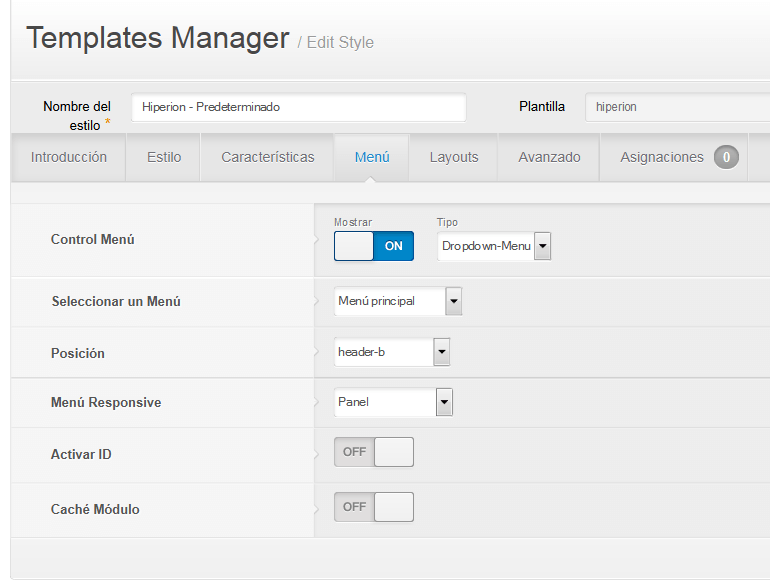
Task: Click the Menú principal dropdown arrow
Action: [x=454, y=301]
